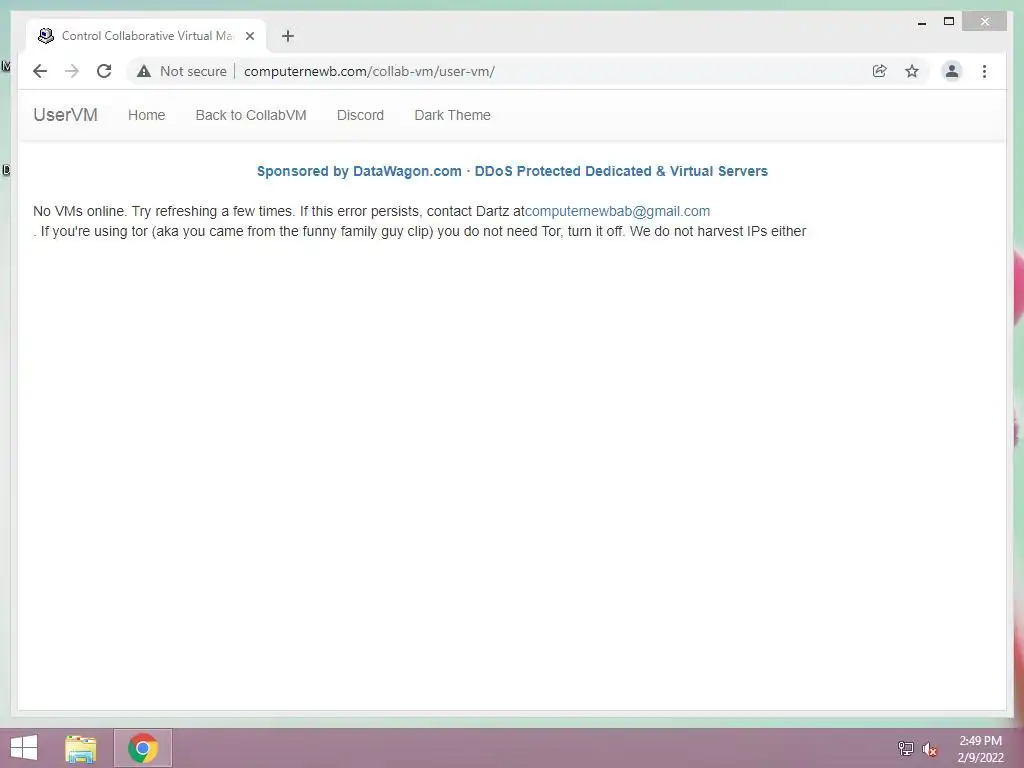Bookmark this page with the star
Image resolution: width=1024 pixels, height=768 pixels.
tap(912, 71)
